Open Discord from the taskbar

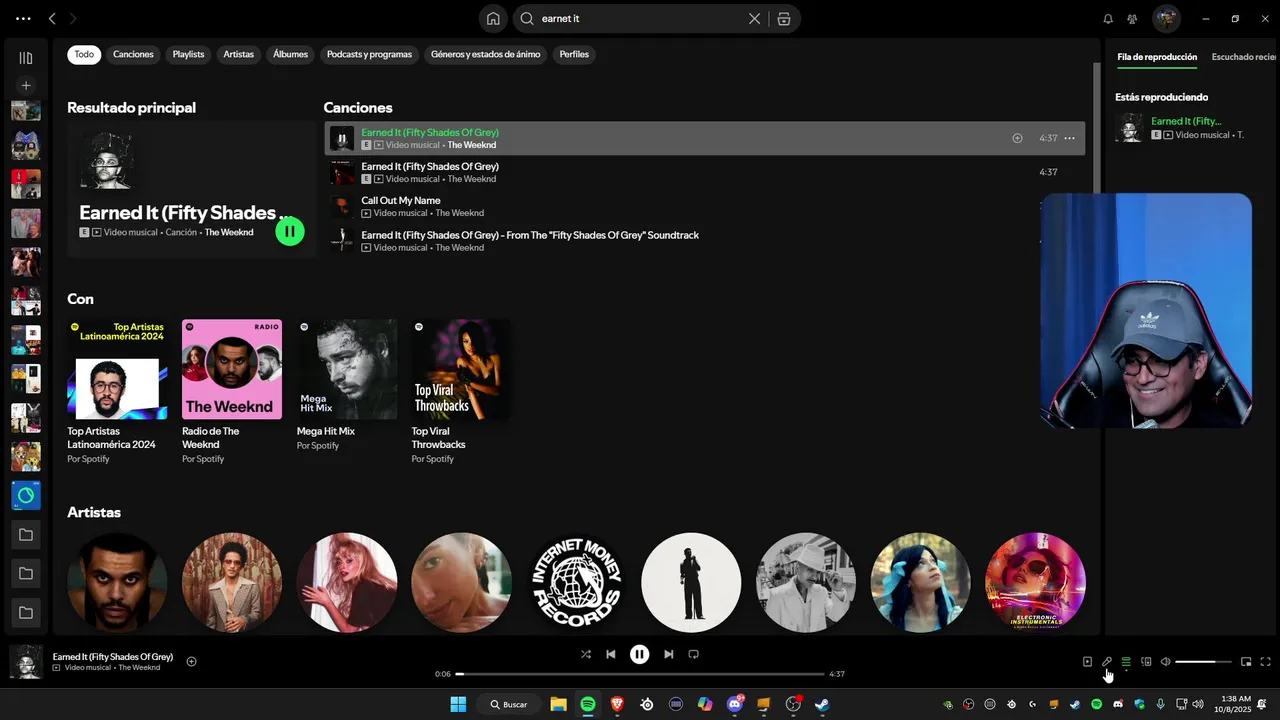pyautogui.click(x=735, y=704)
